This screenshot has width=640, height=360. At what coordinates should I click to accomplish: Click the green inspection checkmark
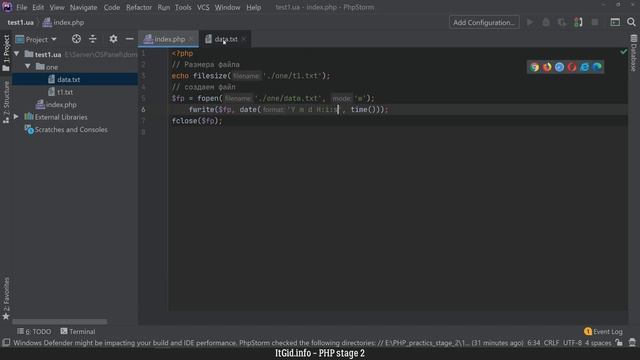pos(623,52)
